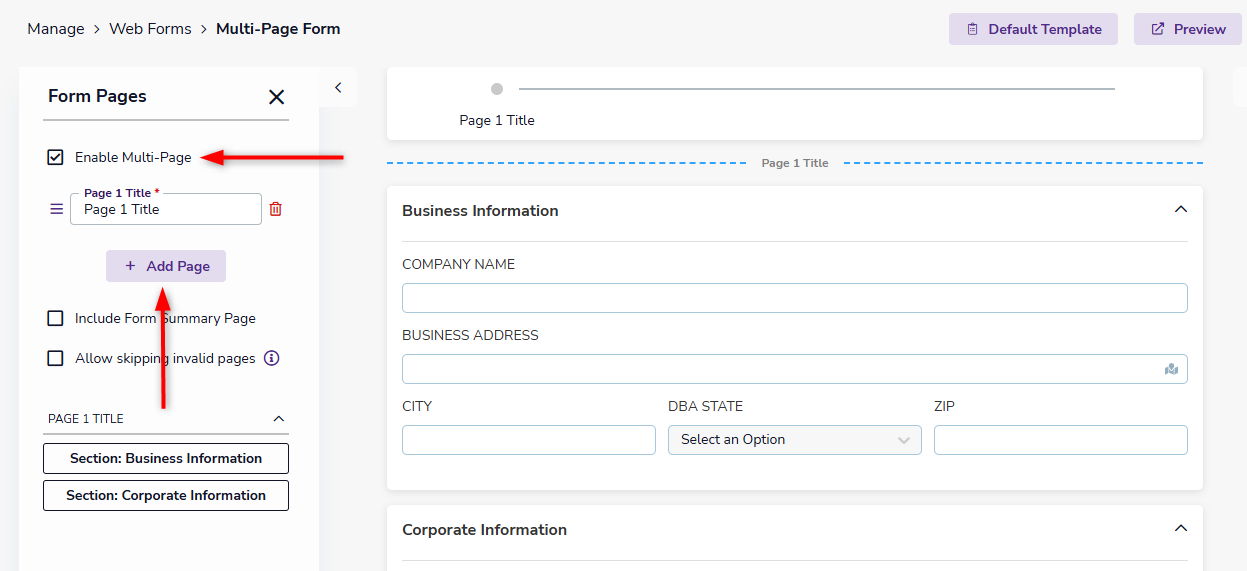Focus the Business Address field
The width and height of the screenshot is (1247, 571).
point(795,369)
